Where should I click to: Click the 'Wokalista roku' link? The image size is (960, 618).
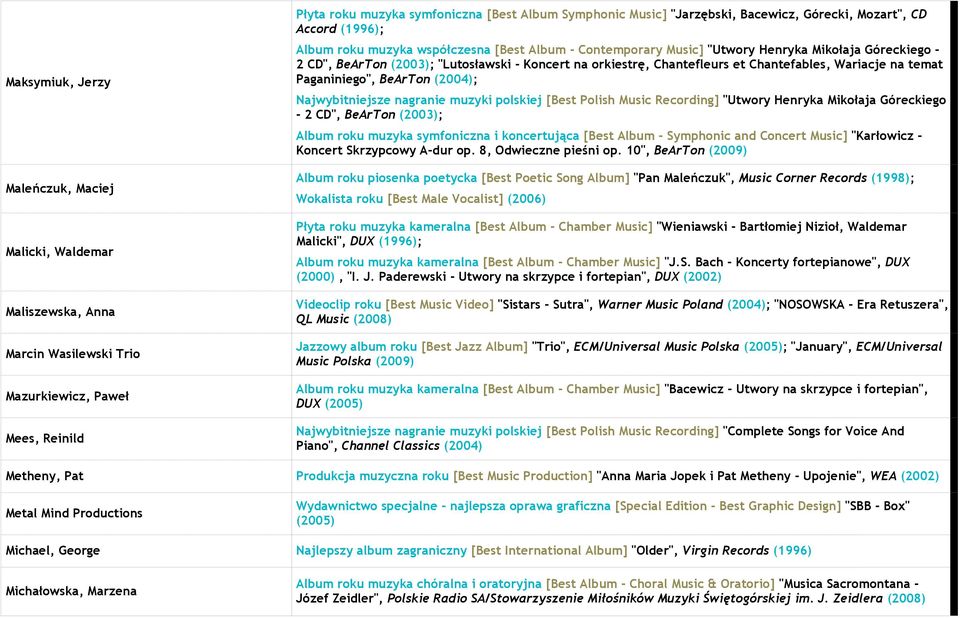339,198
